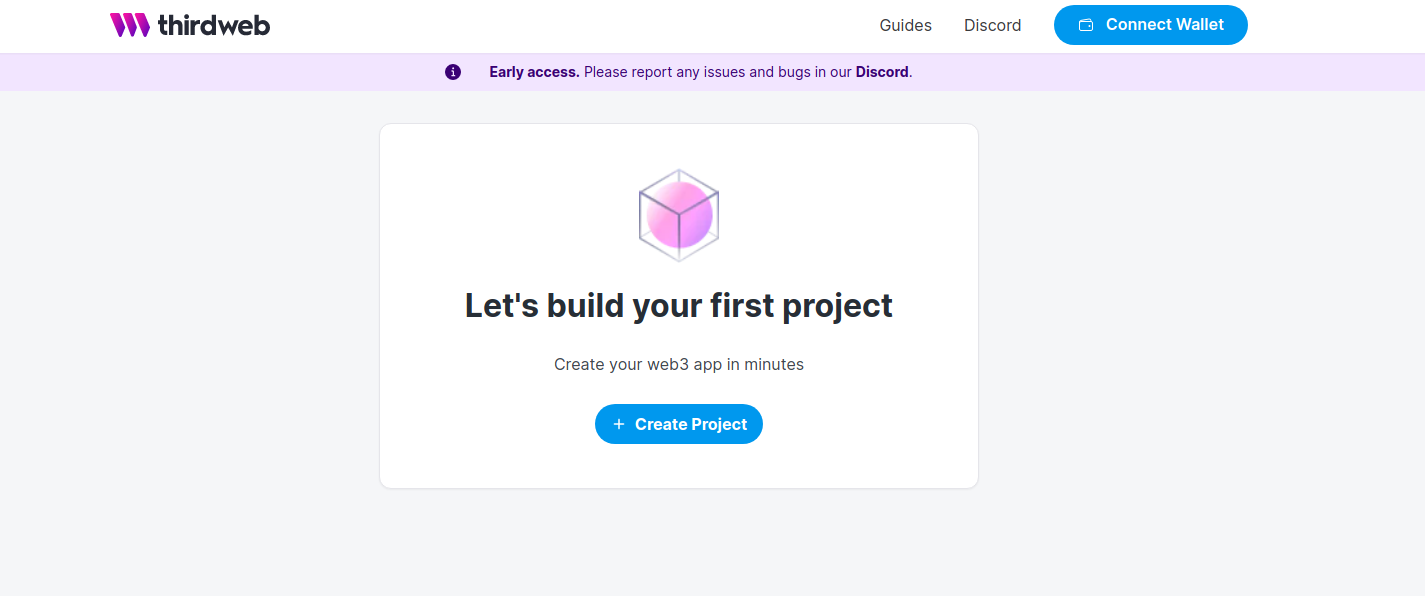
Task: Open the Discord link in top navigation
Action: [x=993, y=25]
